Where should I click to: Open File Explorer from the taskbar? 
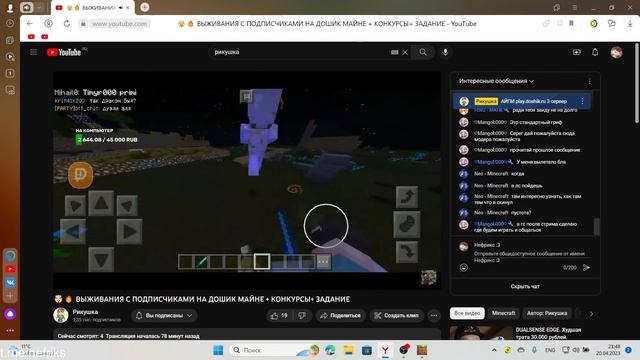(348, 350)
